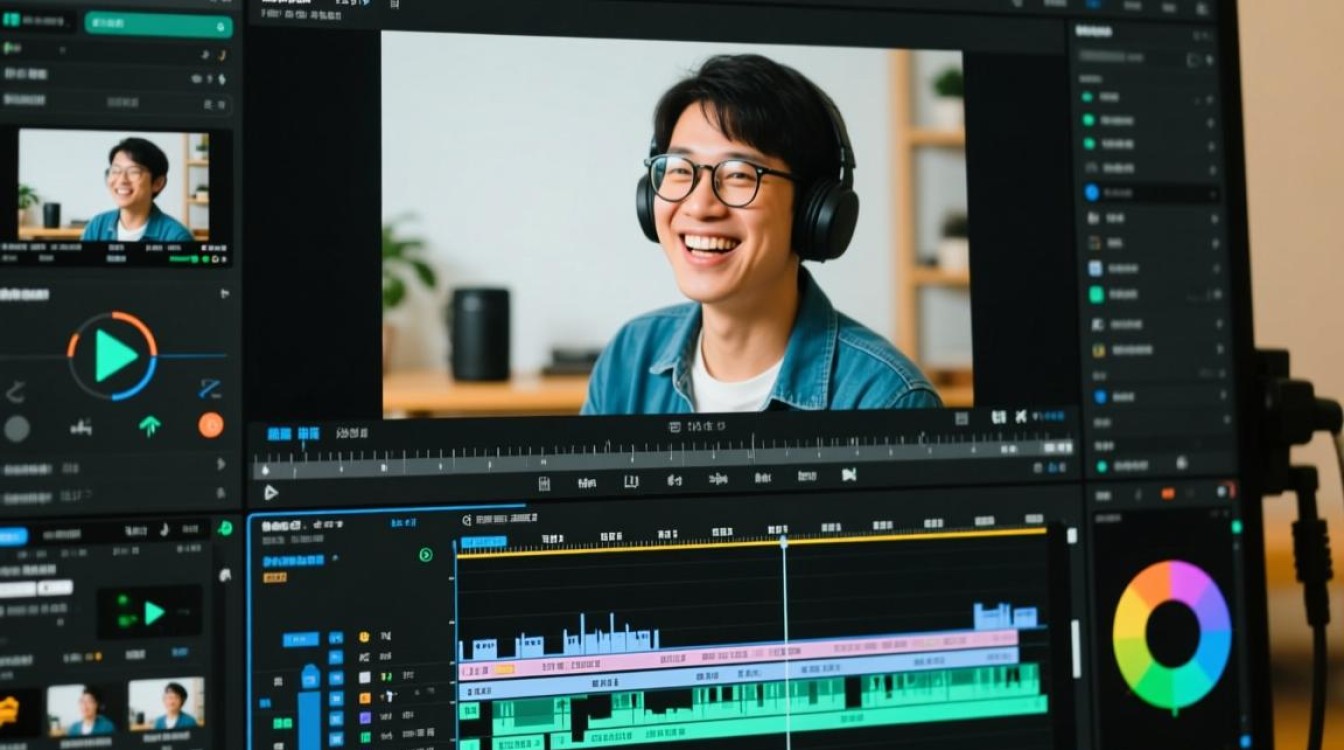The image size is (1344, 750).
Task: Click the green swirl icon beside the media panel tabs
Action: pos(225,527)
